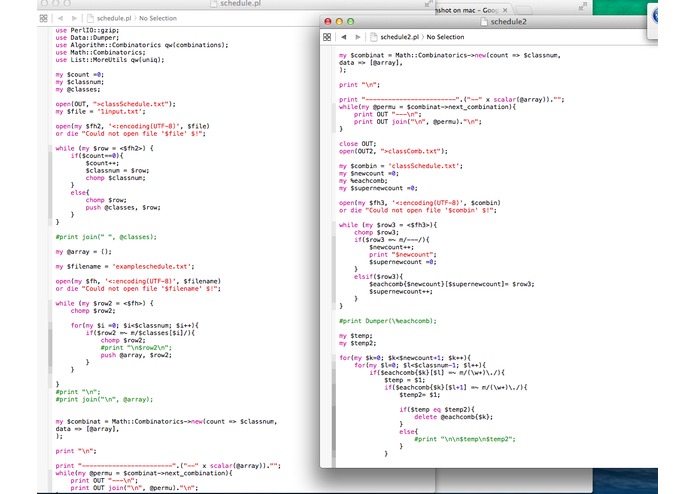The height and width of the screenshot is (494, 695).
Task: Click the line 'my @array = ();'
Action: [84, 252]
